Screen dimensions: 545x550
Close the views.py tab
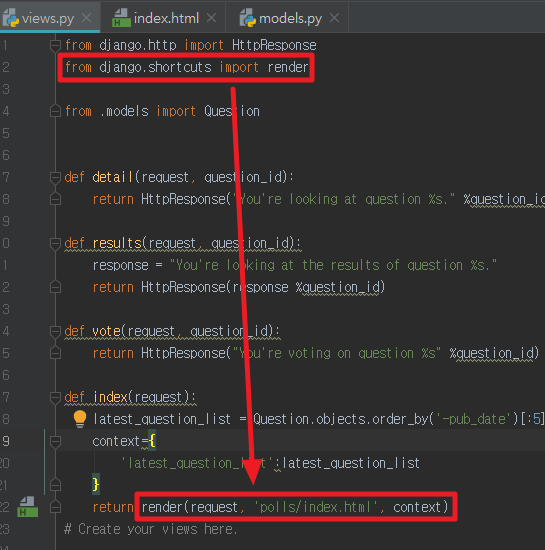click(86, 18)
